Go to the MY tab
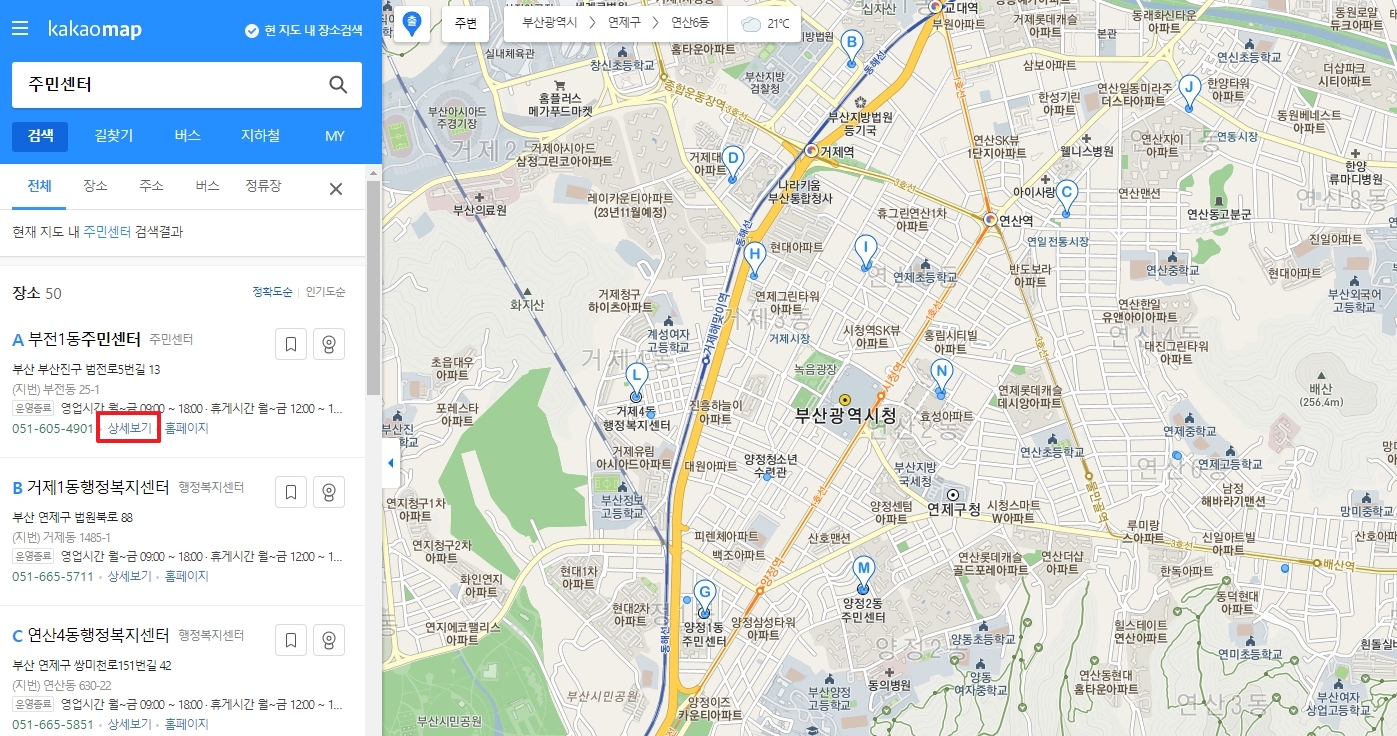 click(335, 136)
